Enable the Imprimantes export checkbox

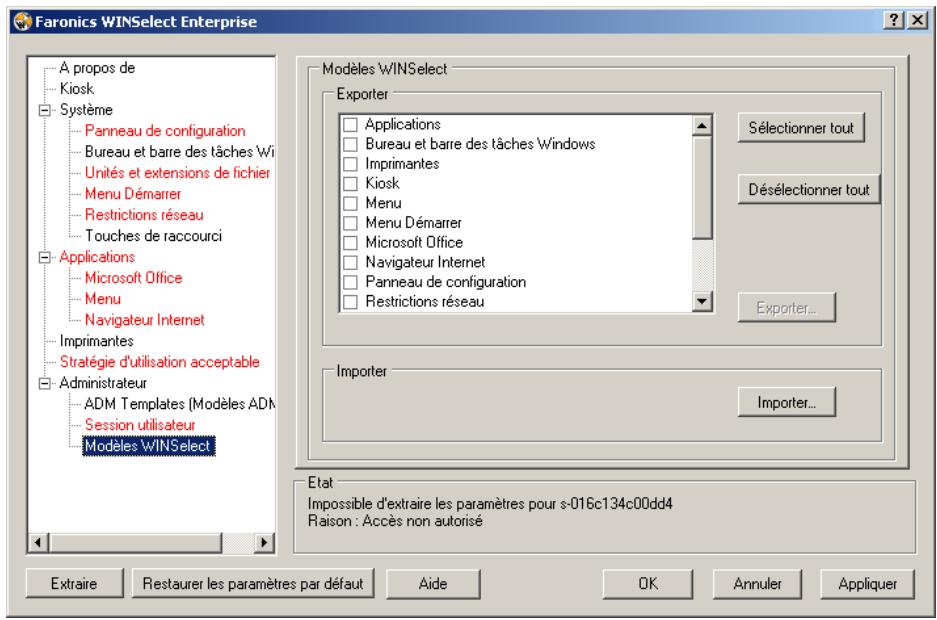tap(351, 164)
